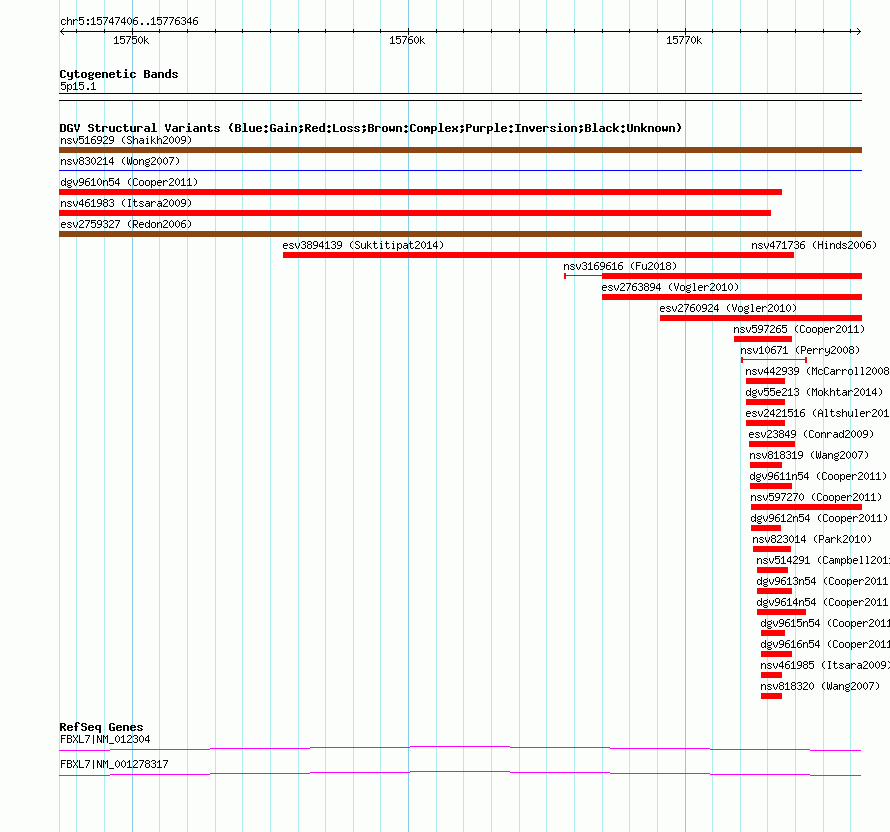890x832 pixels.
Task: Select the nsv3169616 variant bar
Action: click(x=713, y=276)
